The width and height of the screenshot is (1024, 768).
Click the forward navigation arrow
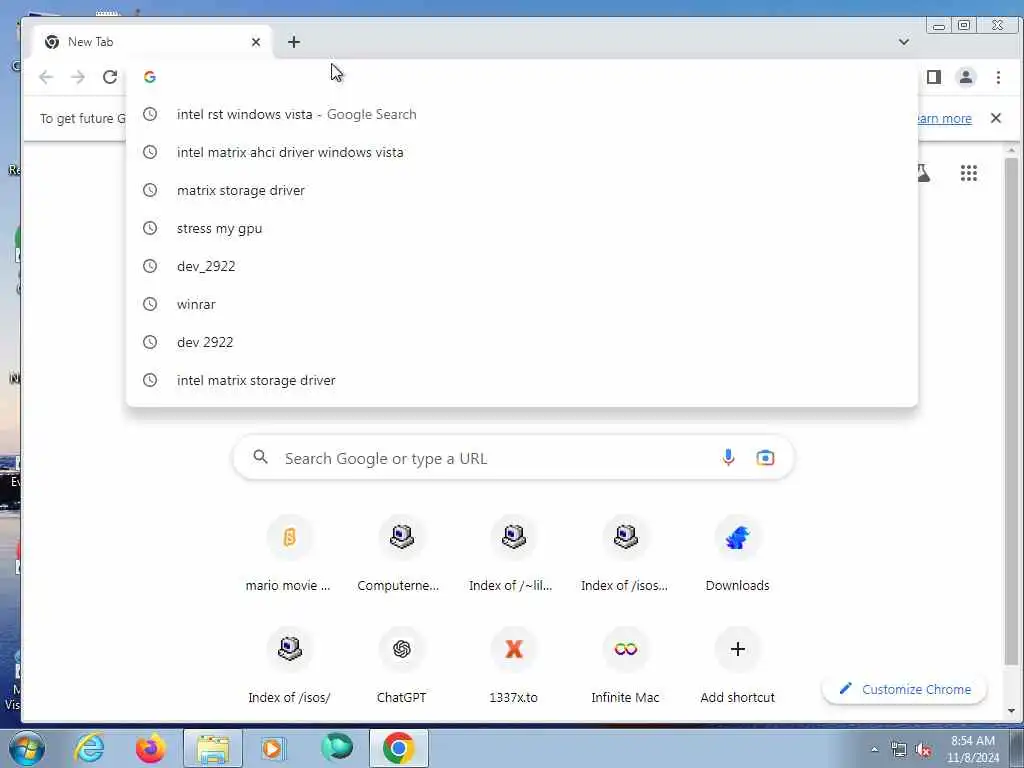[x=78, y=77]
